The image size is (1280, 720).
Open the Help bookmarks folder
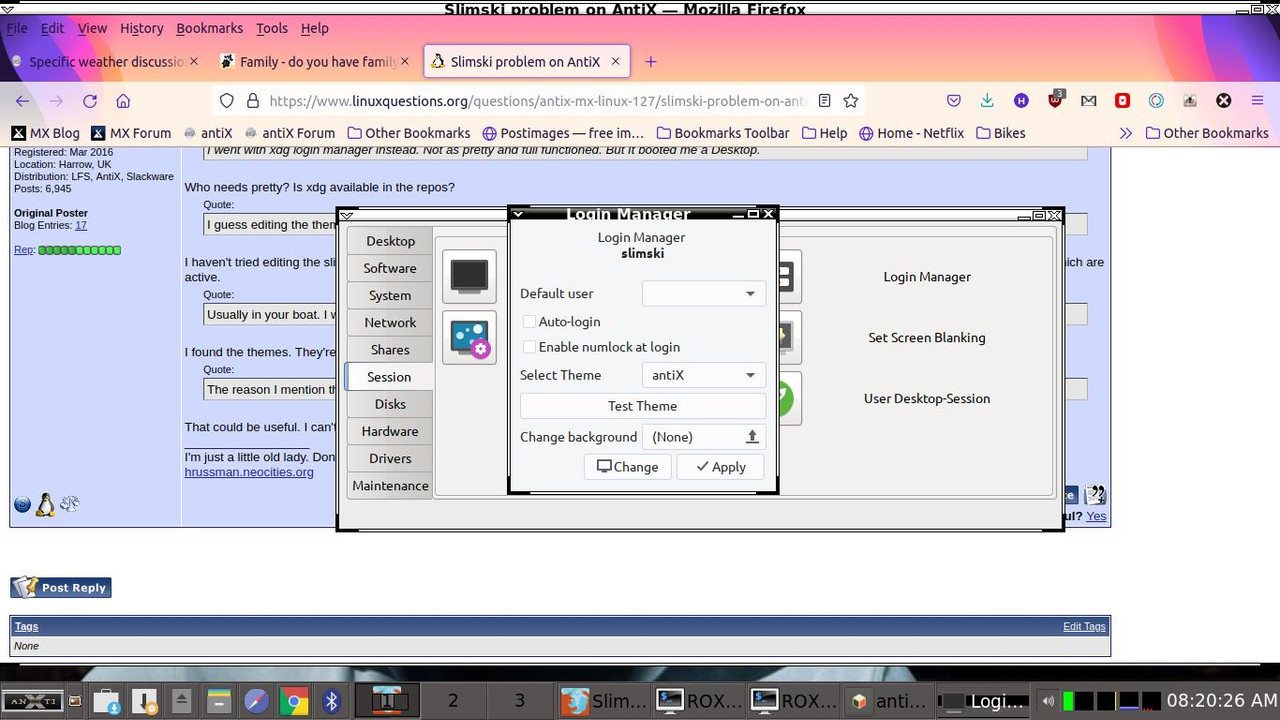tap(824, 133)
